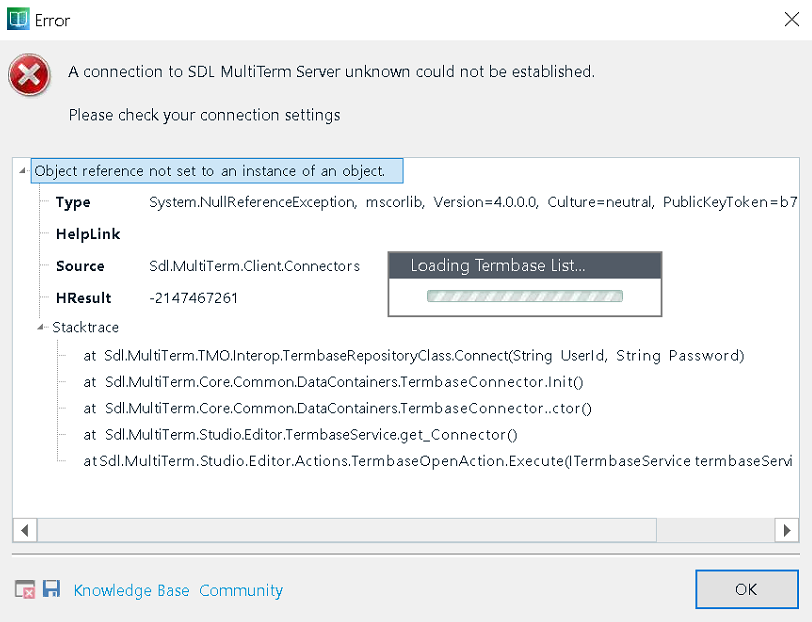This screenshot has width=812, height=622.
Task: Click the Error dialog title bar app icon
Action: (18, 20)
